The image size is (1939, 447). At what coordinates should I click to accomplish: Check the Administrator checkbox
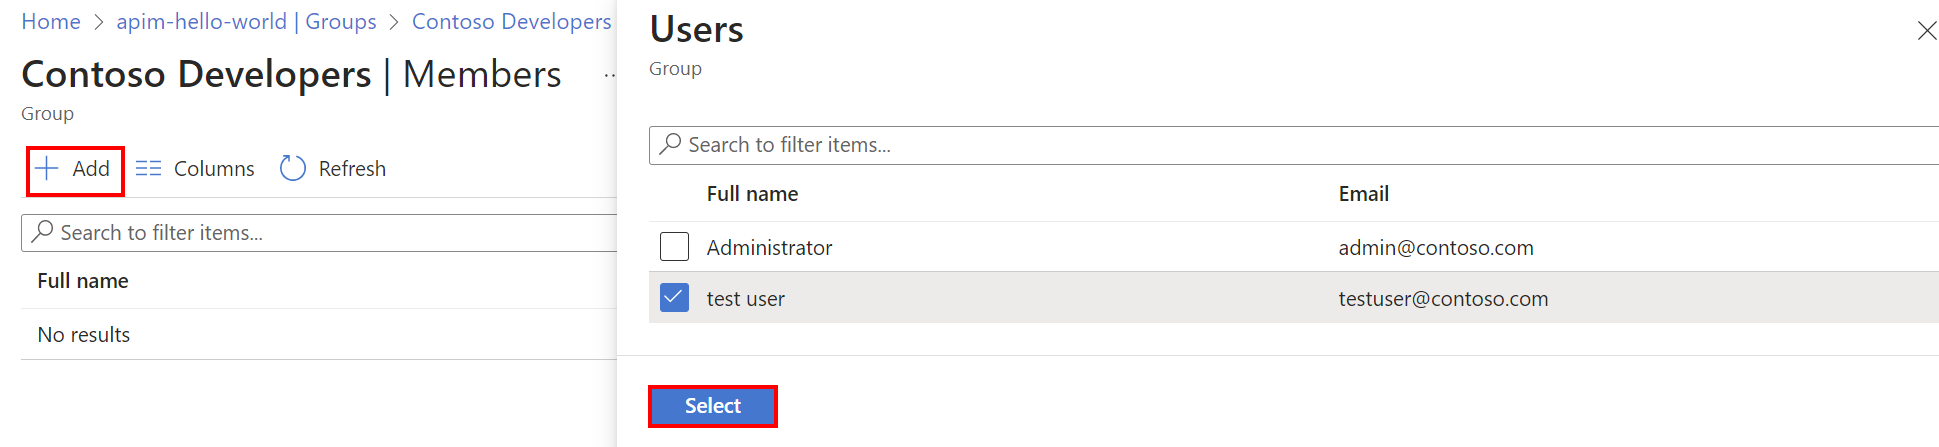pos(675,247)
